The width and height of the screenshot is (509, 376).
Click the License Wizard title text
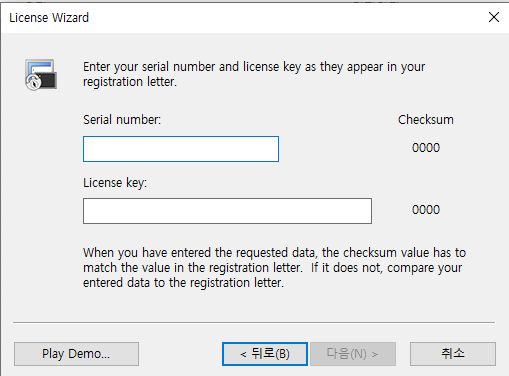click(49, 18)
